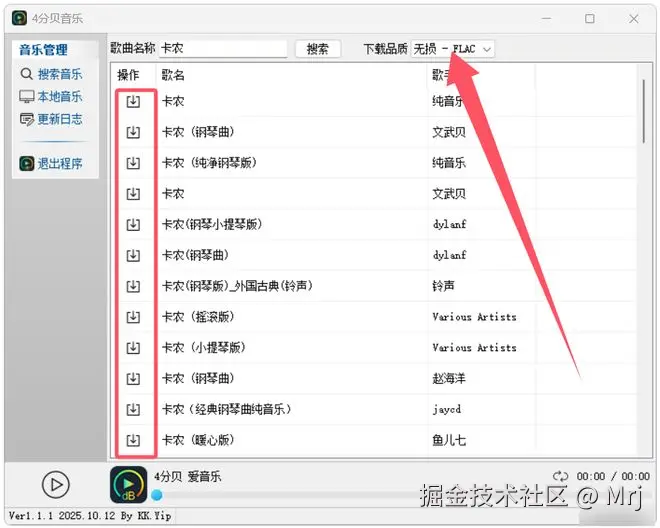
Task: Toggle the loop mode icon near timer
Action: (560, 476)
